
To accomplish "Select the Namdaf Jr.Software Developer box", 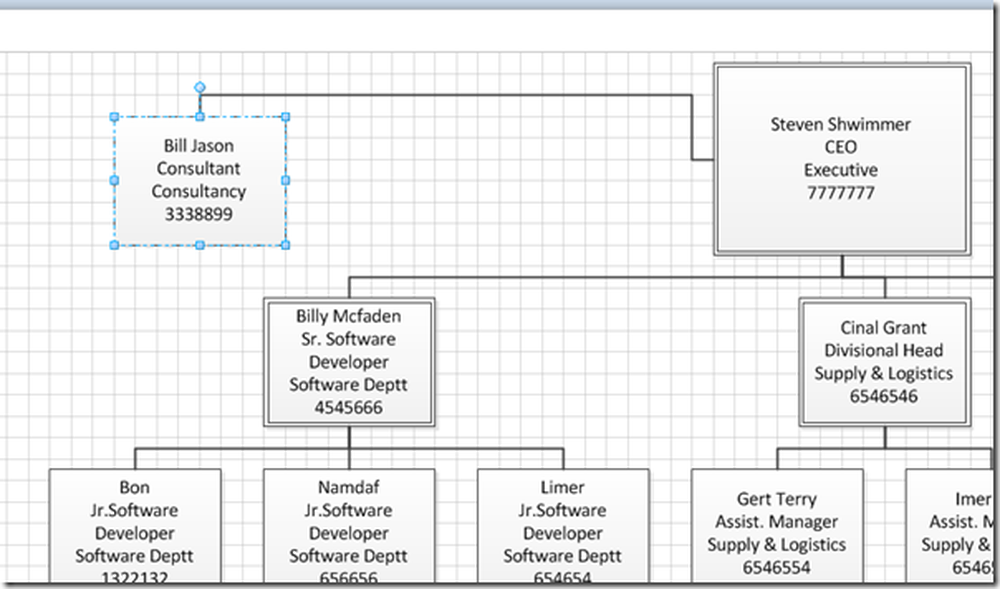I will coord(349,527).
